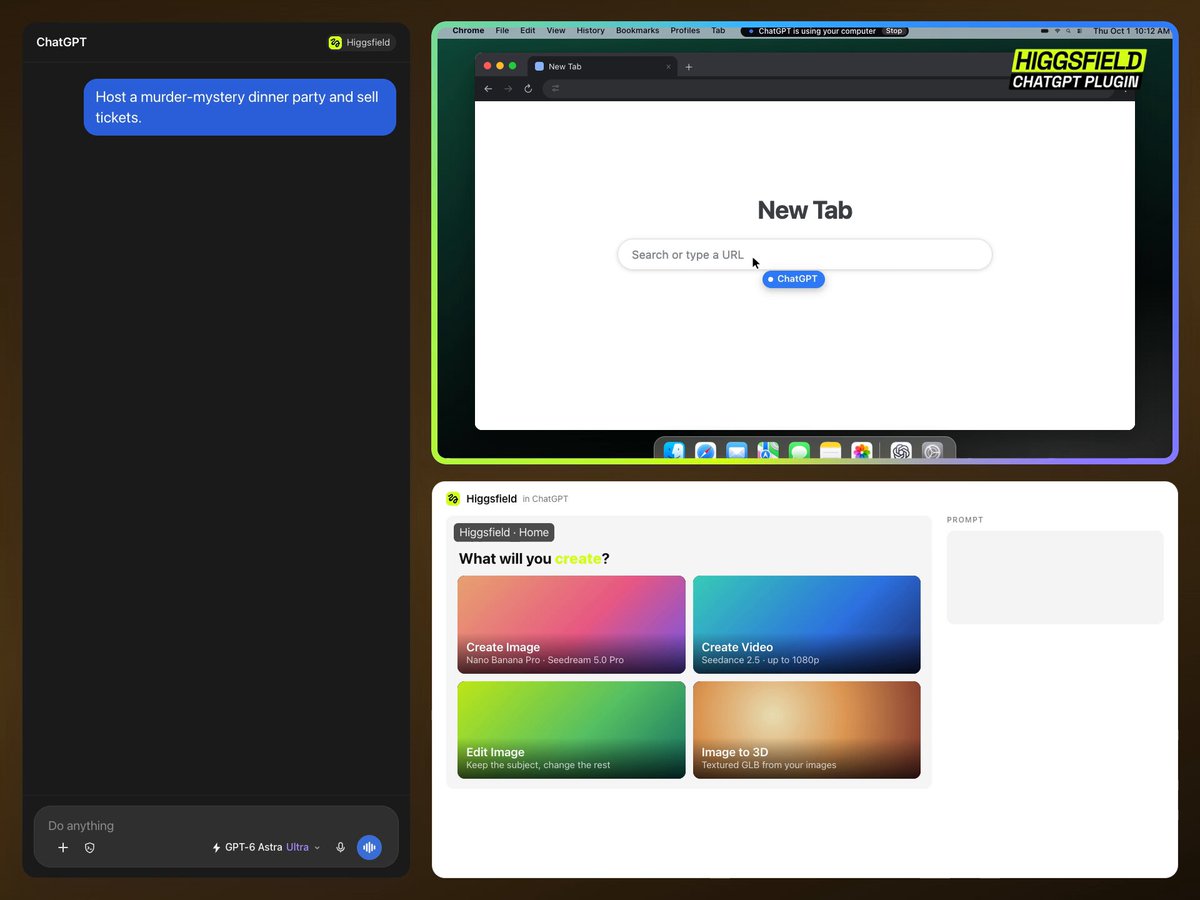
Task: Go back in the Chrome window
Action: pos(488,89)
